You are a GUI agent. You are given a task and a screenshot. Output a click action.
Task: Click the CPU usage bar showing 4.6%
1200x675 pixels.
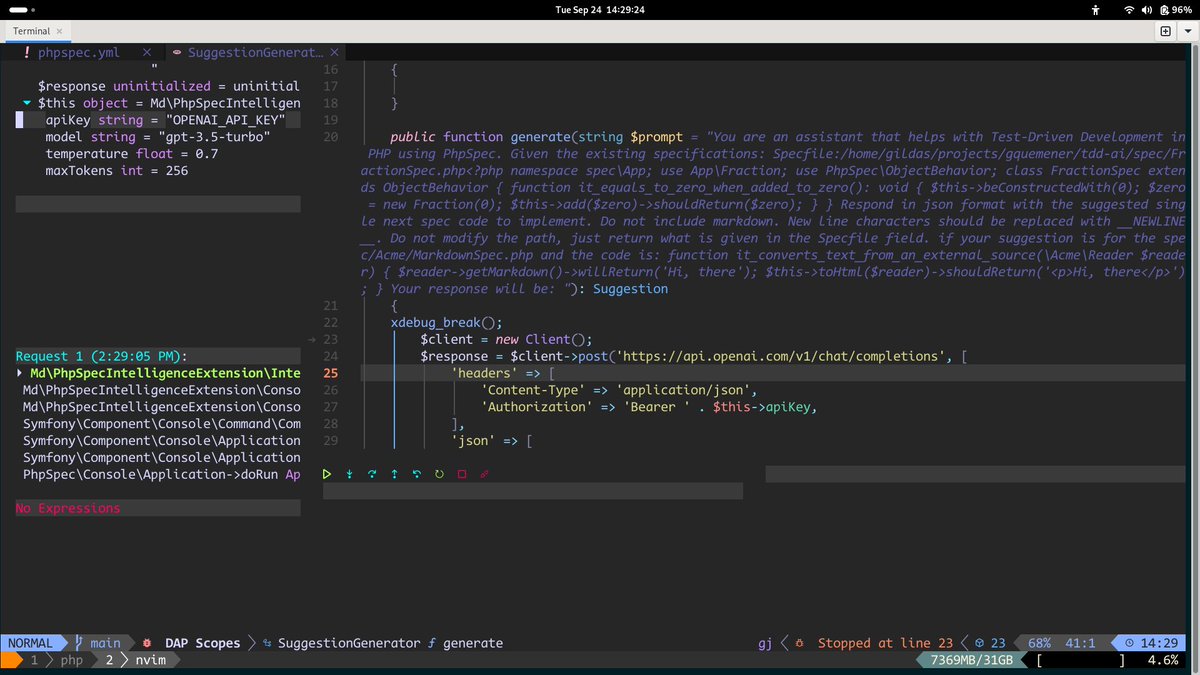tap(1108, 661)
